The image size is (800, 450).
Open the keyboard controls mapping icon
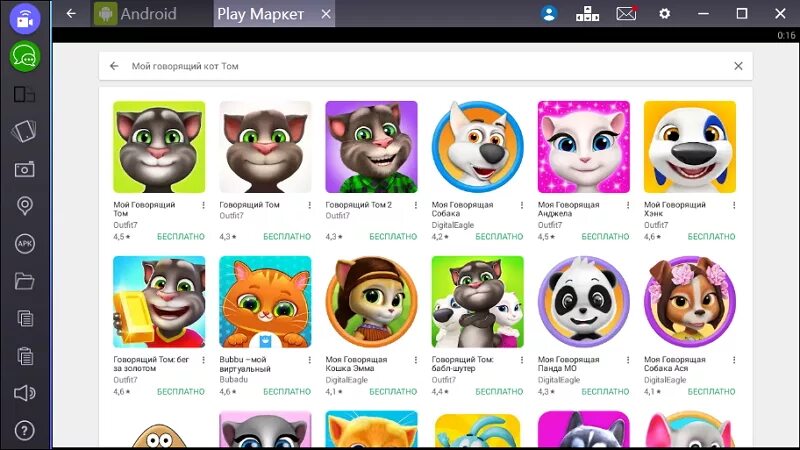pyautogui.click(x=587, y=14)
